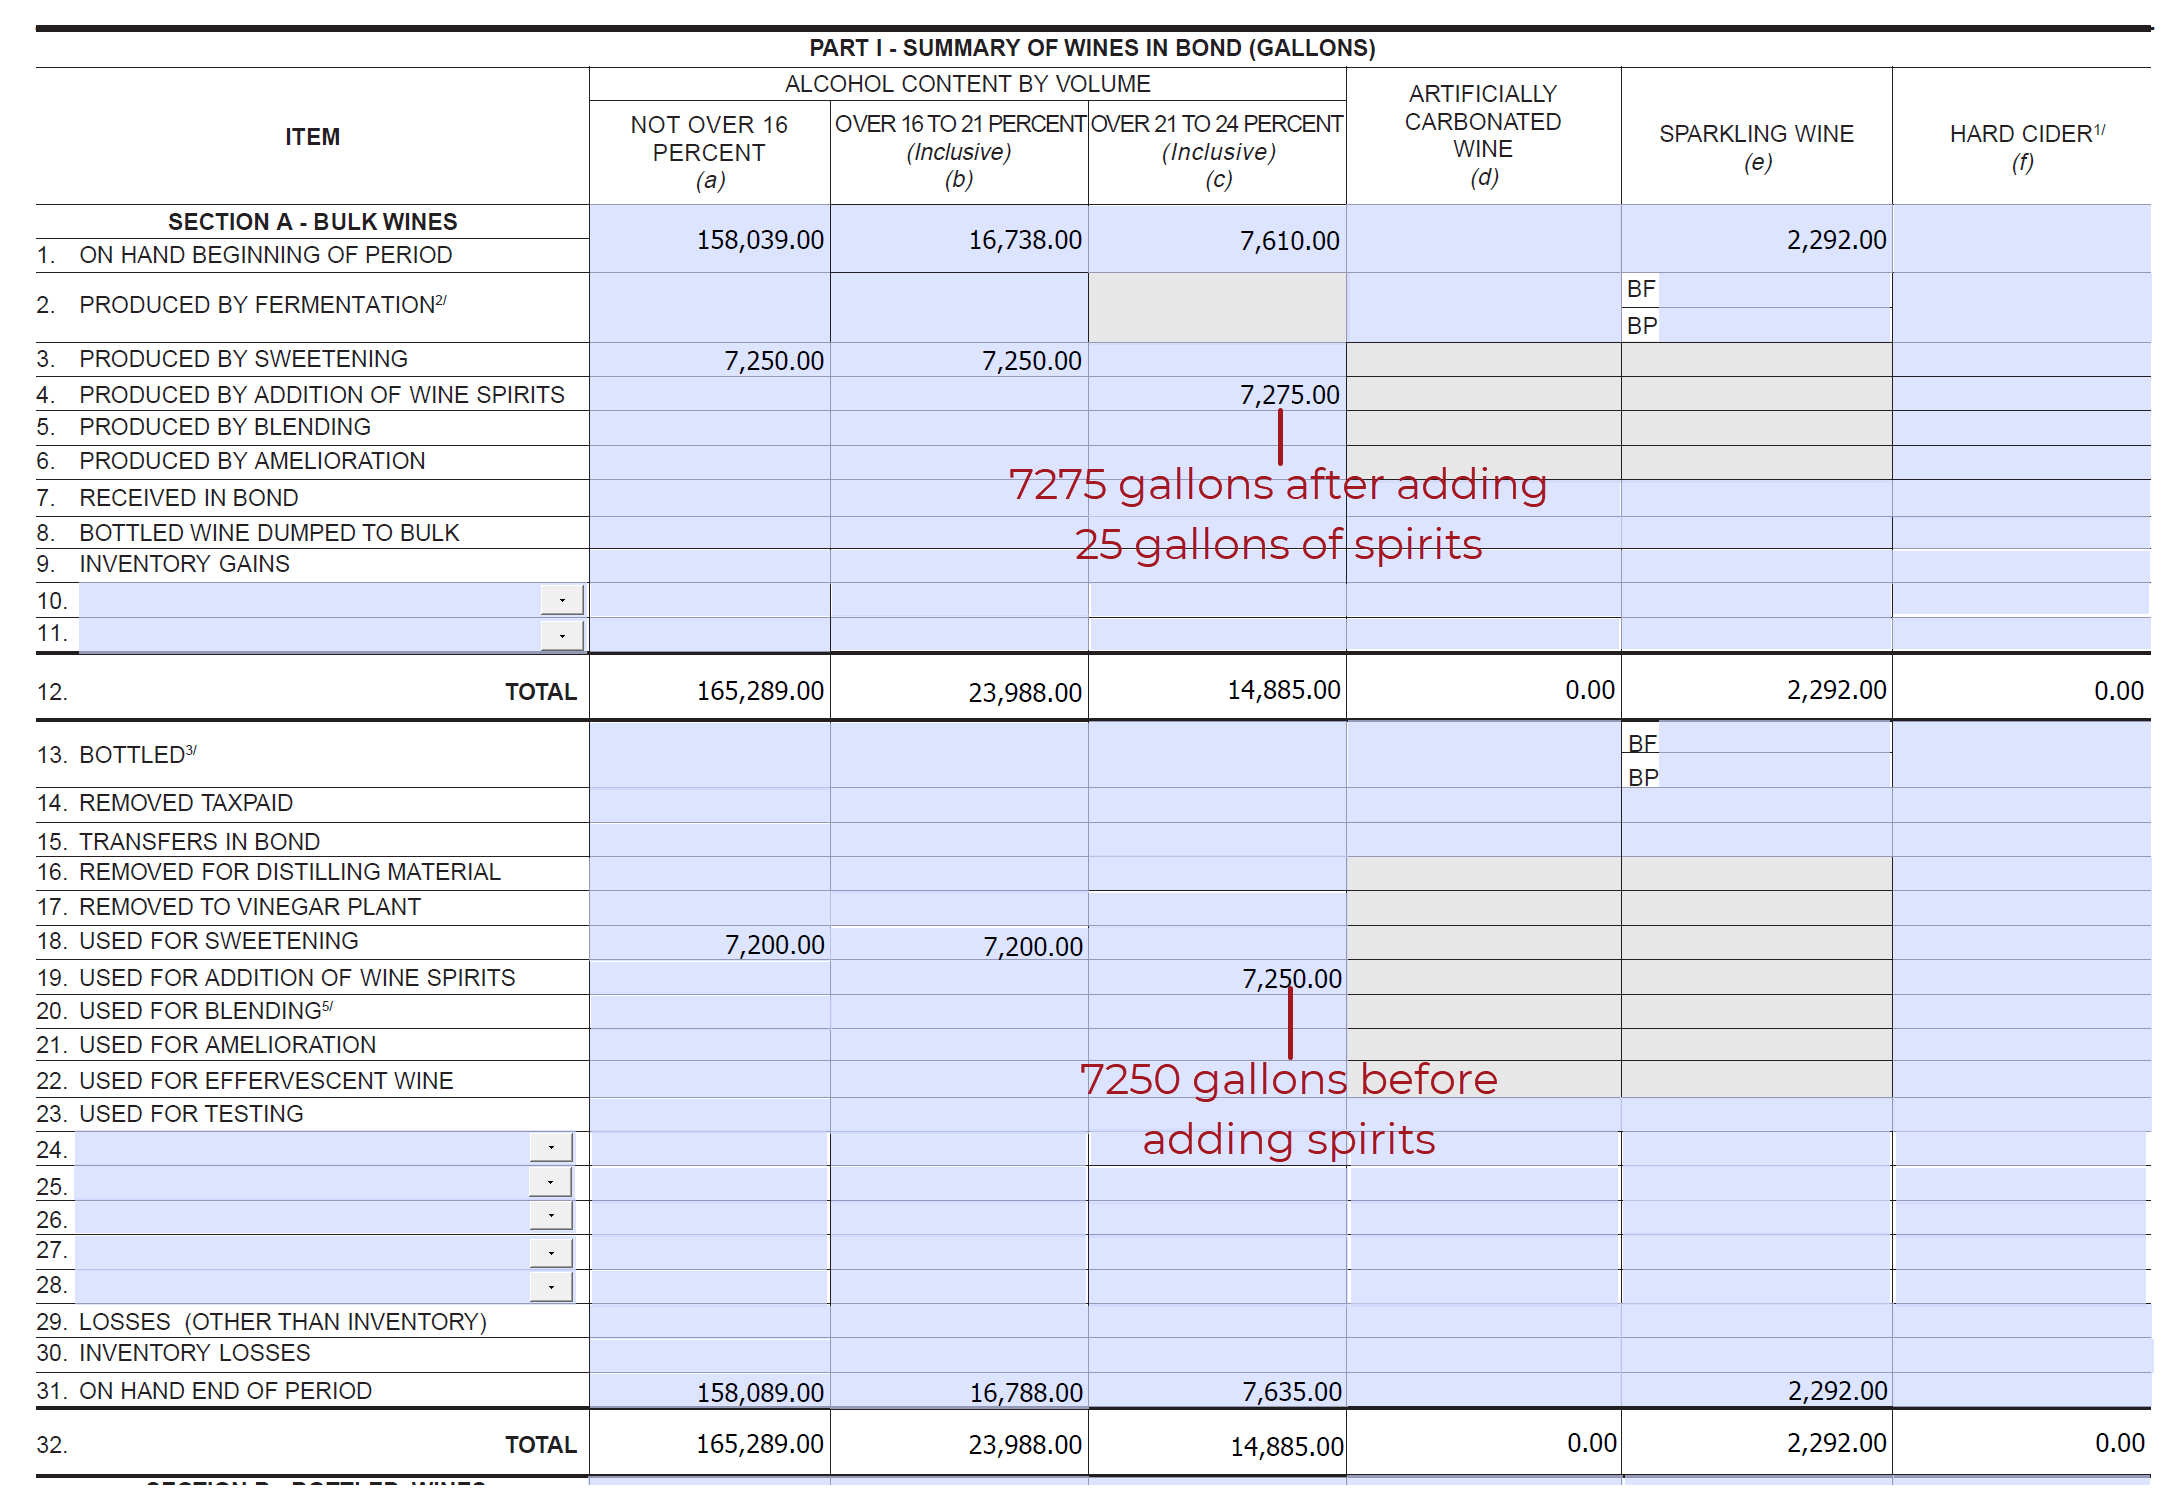The image size is (2172, 1494).
Task: Click Removed Taxpaid column (a) field
Action: click(x=710, y=805)
